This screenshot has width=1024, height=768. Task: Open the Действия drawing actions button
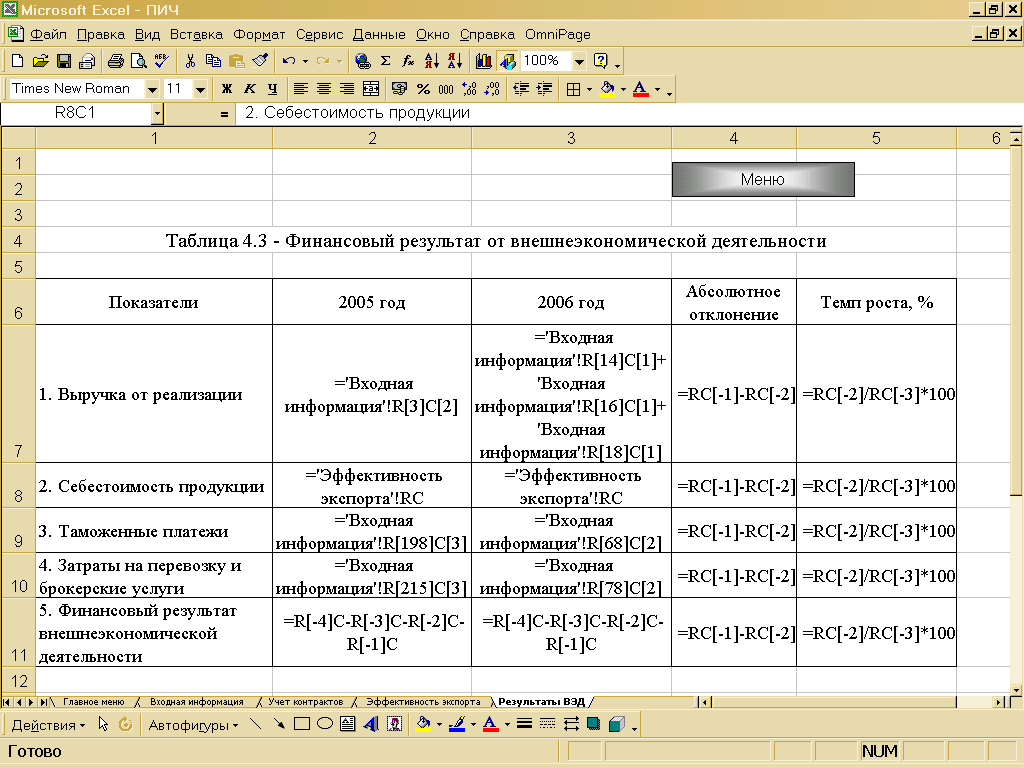pos(48,725)
